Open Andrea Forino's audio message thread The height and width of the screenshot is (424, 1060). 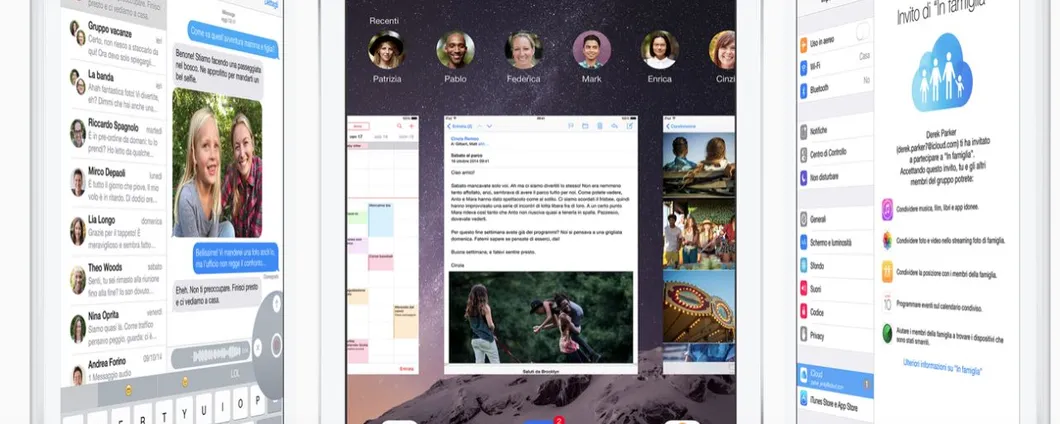click(115, 368)
